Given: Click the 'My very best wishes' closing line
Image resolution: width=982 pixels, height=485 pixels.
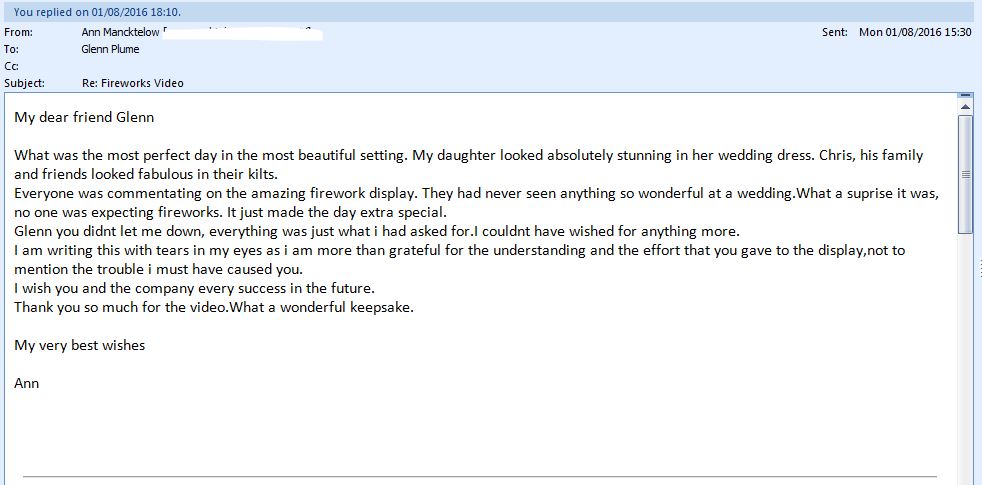Looking at the screenshot, I should point(80,345).
